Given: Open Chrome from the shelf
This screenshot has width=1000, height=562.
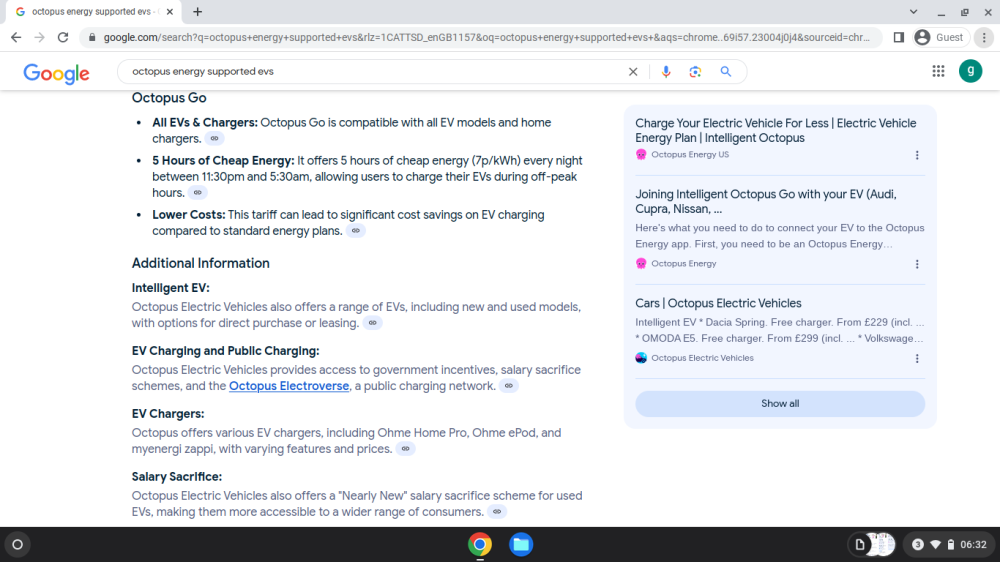Looking at the screenshot, I should coord(480,545).
